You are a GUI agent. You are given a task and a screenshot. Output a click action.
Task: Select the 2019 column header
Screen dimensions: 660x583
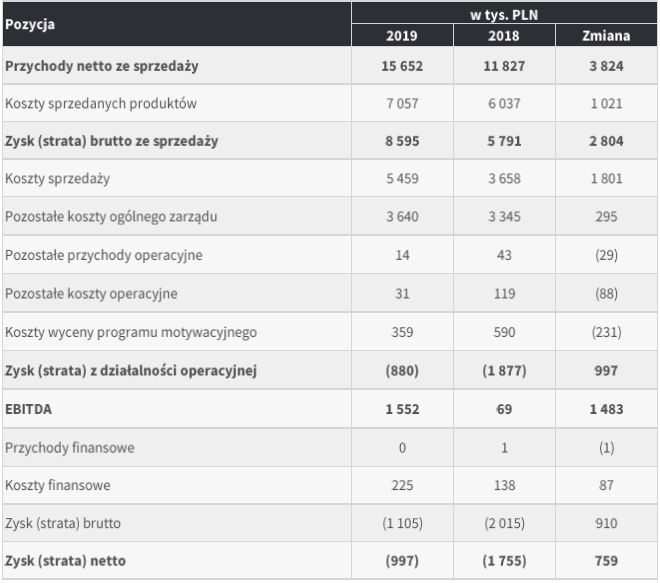402,36
